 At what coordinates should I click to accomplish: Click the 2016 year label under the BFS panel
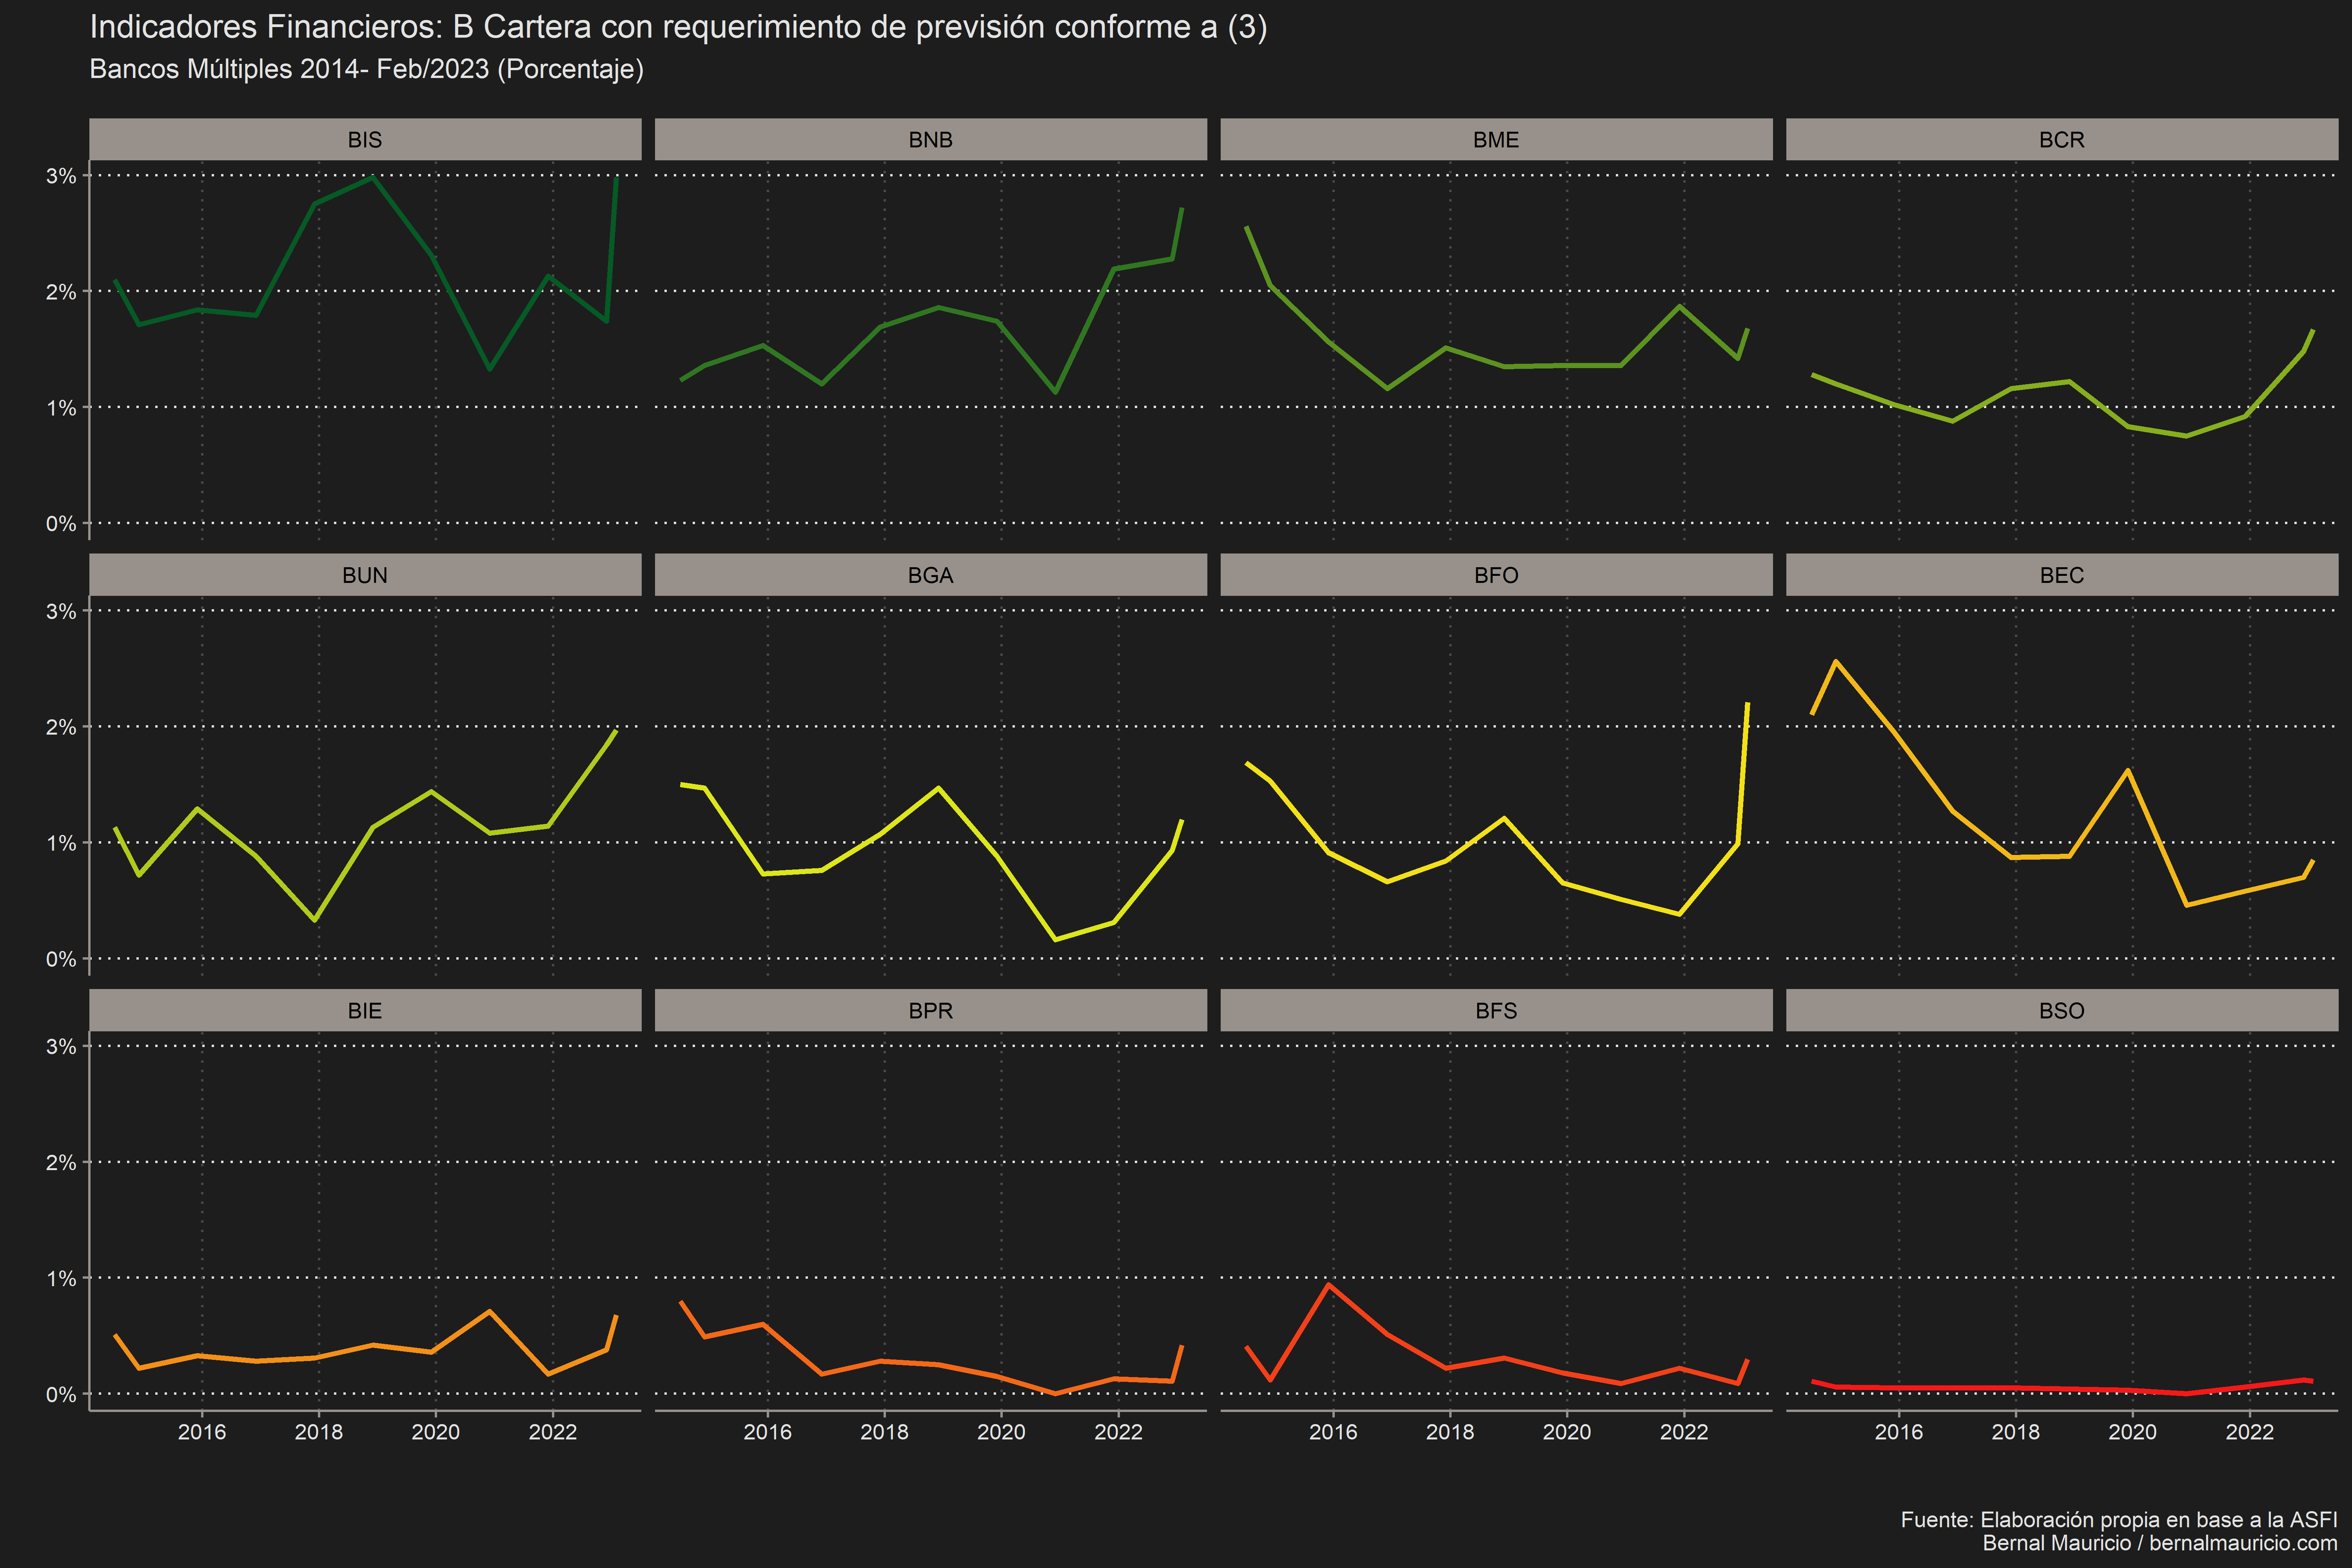click(1333, 1432)
